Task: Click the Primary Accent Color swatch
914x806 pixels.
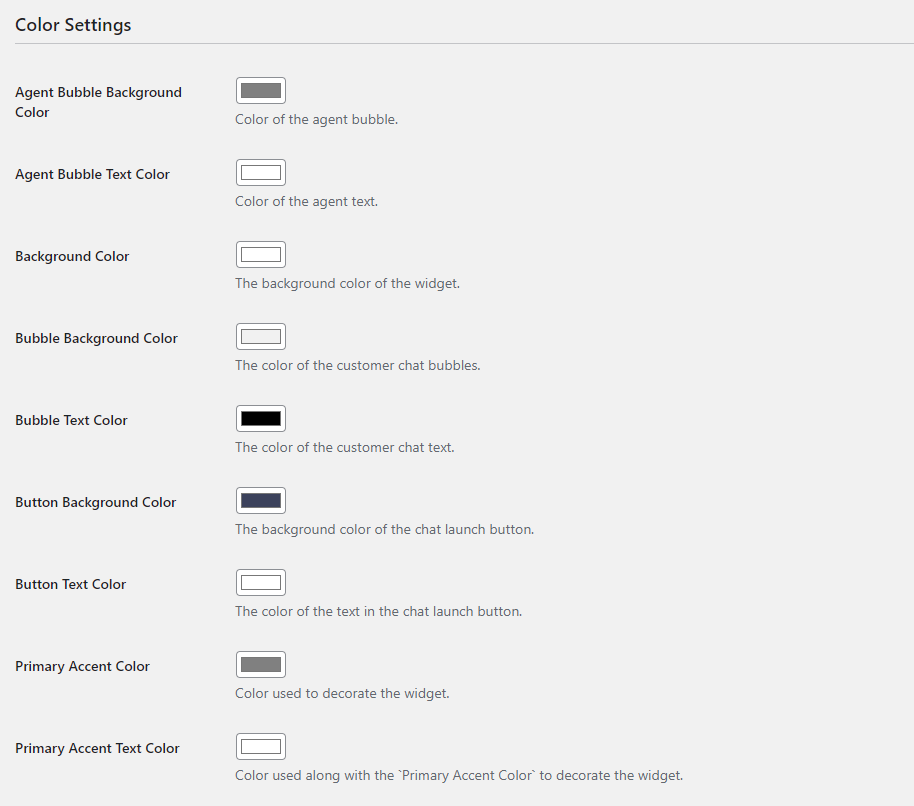Action: pos(261,664)
